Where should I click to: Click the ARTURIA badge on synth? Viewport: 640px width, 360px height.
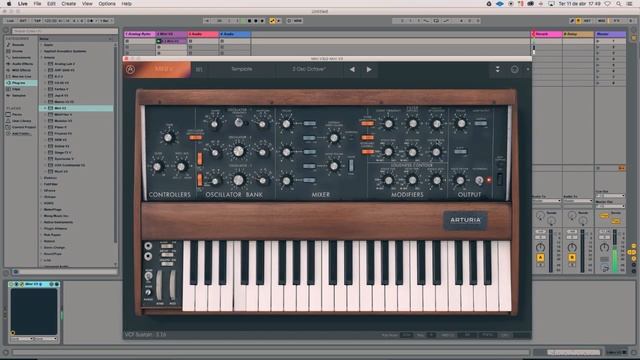(465, 220)
